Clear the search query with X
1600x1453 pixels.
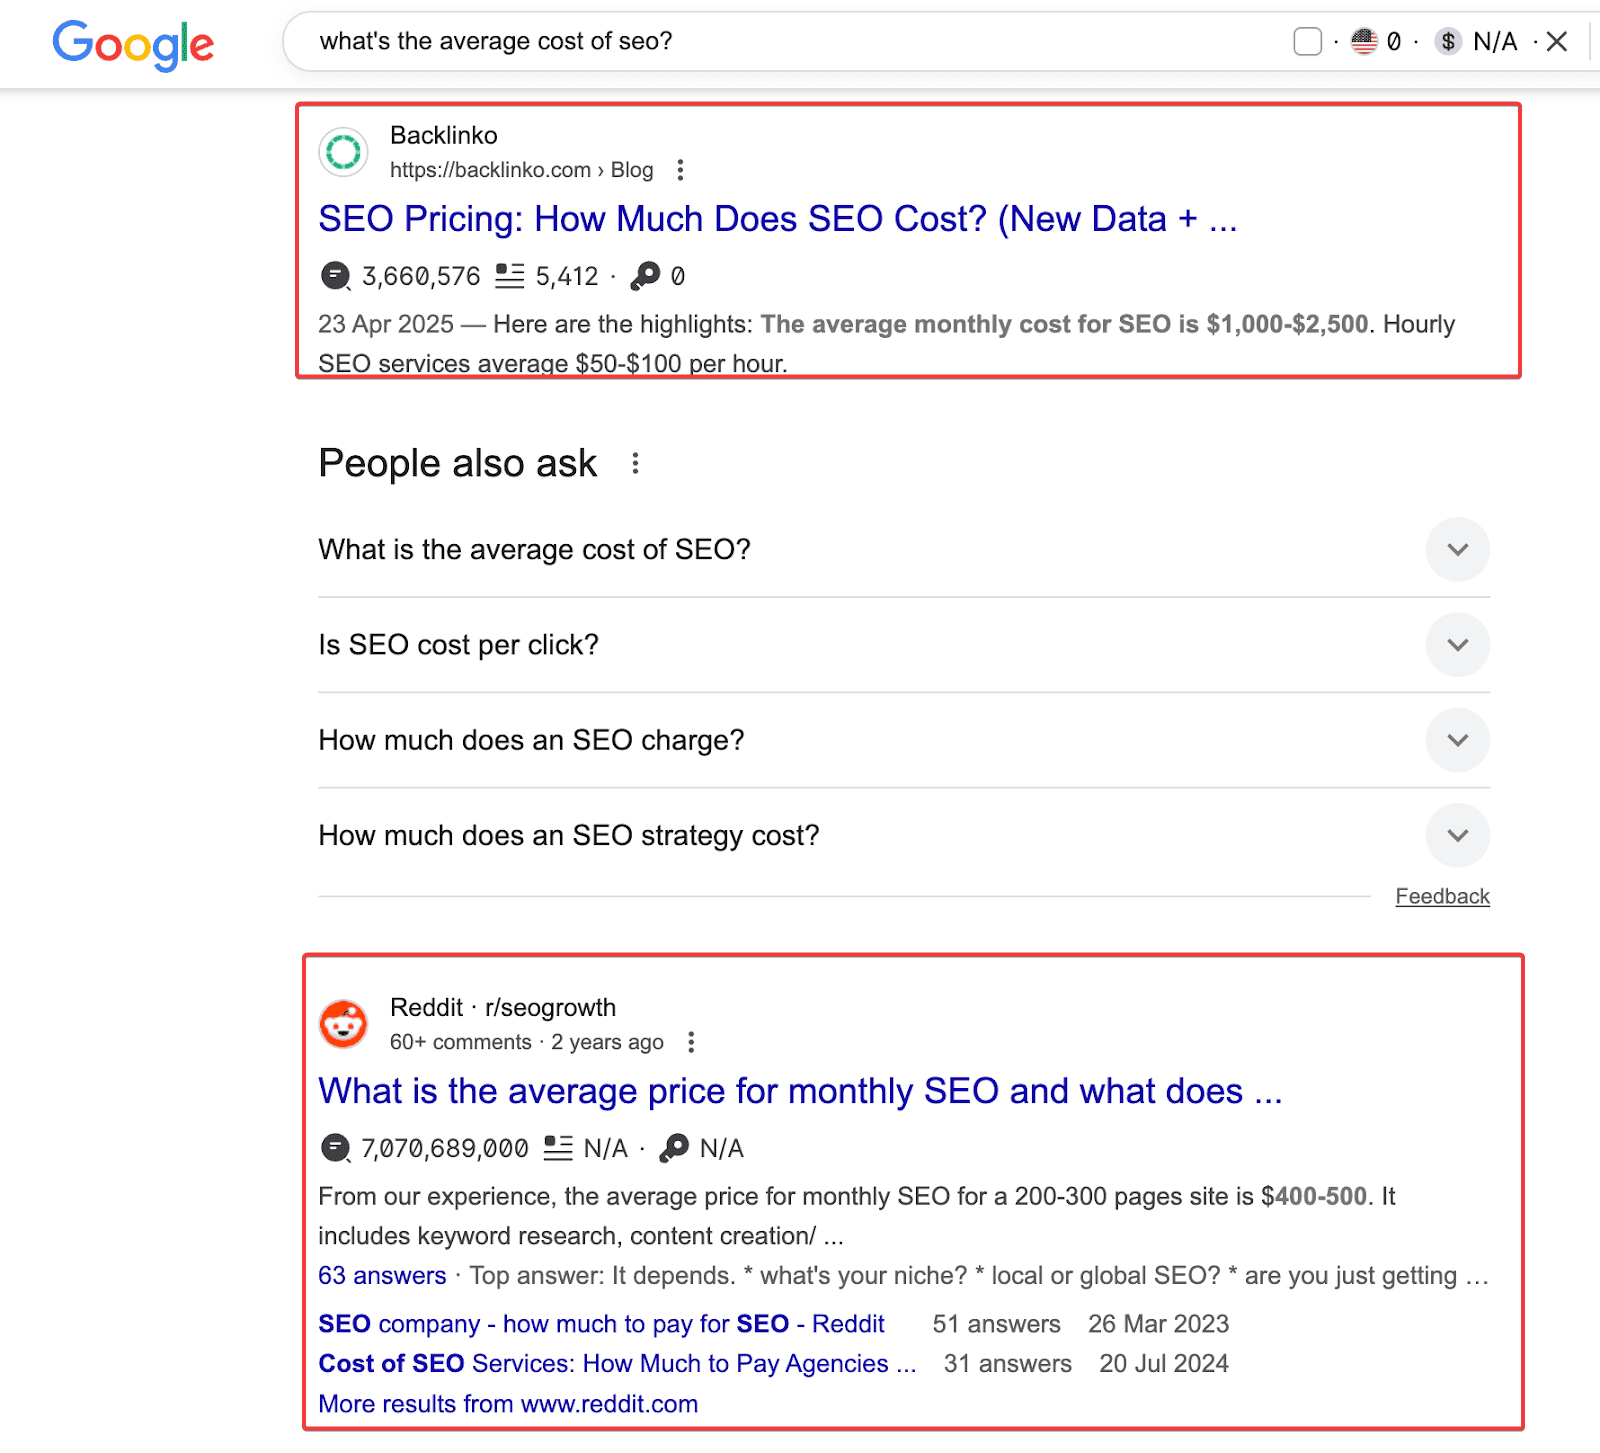(x=1556, y=41)
